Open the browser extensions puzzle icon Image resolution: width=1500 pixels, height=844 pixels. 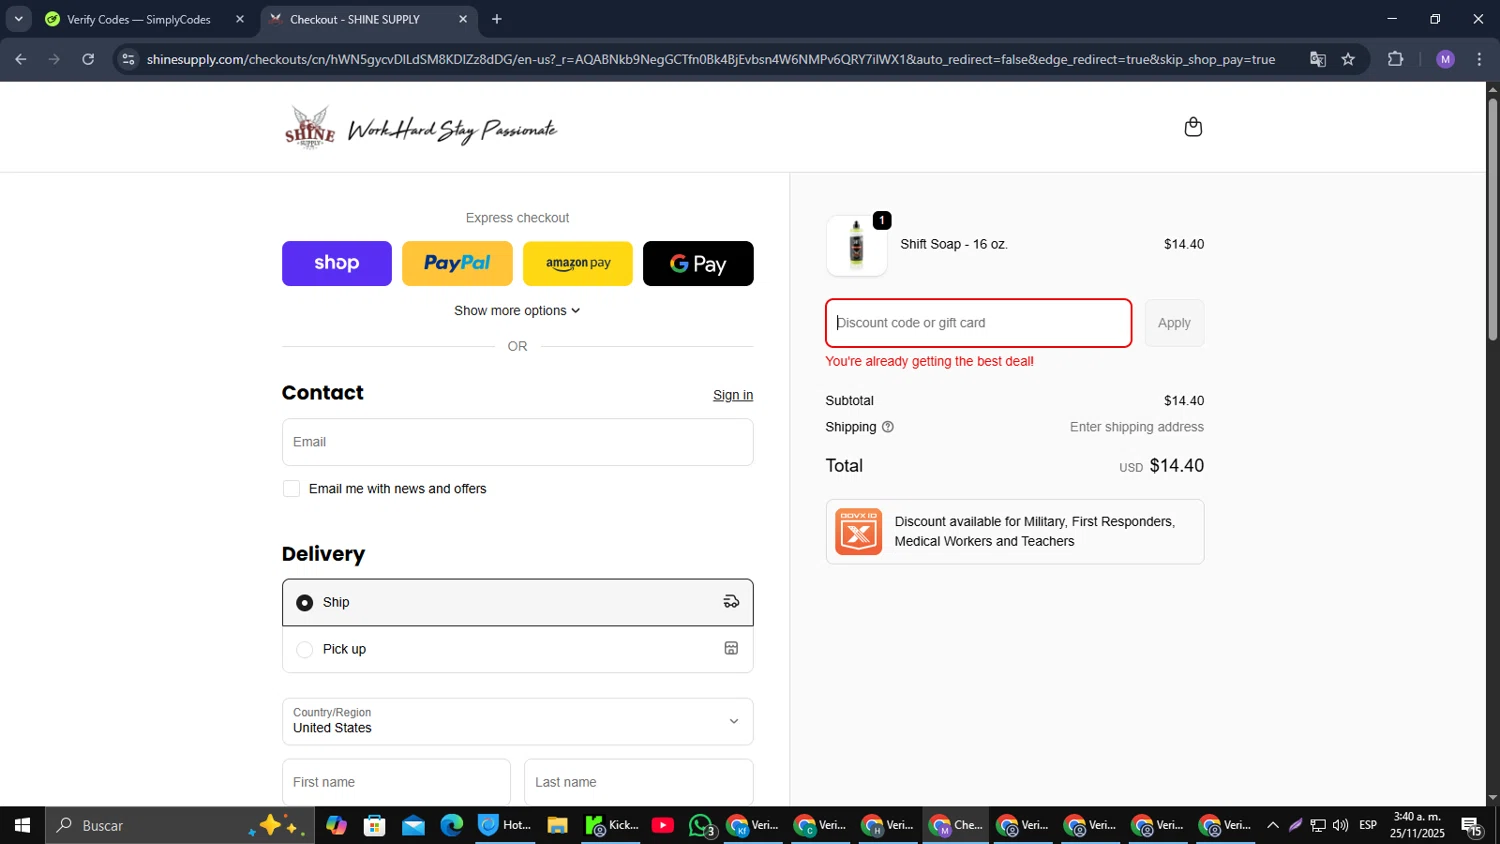click(x=1396, y=59)
